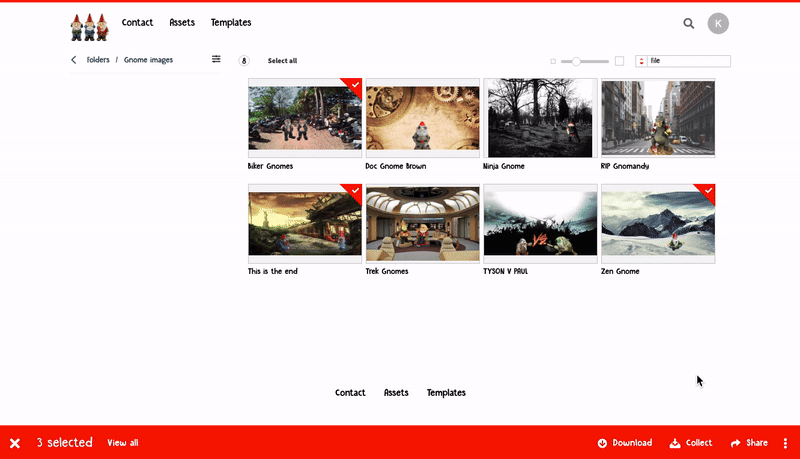Image resolution: width=800 pixels, height=459 pixels.
Task: Click the Share label text
Action: click(757, 443)
